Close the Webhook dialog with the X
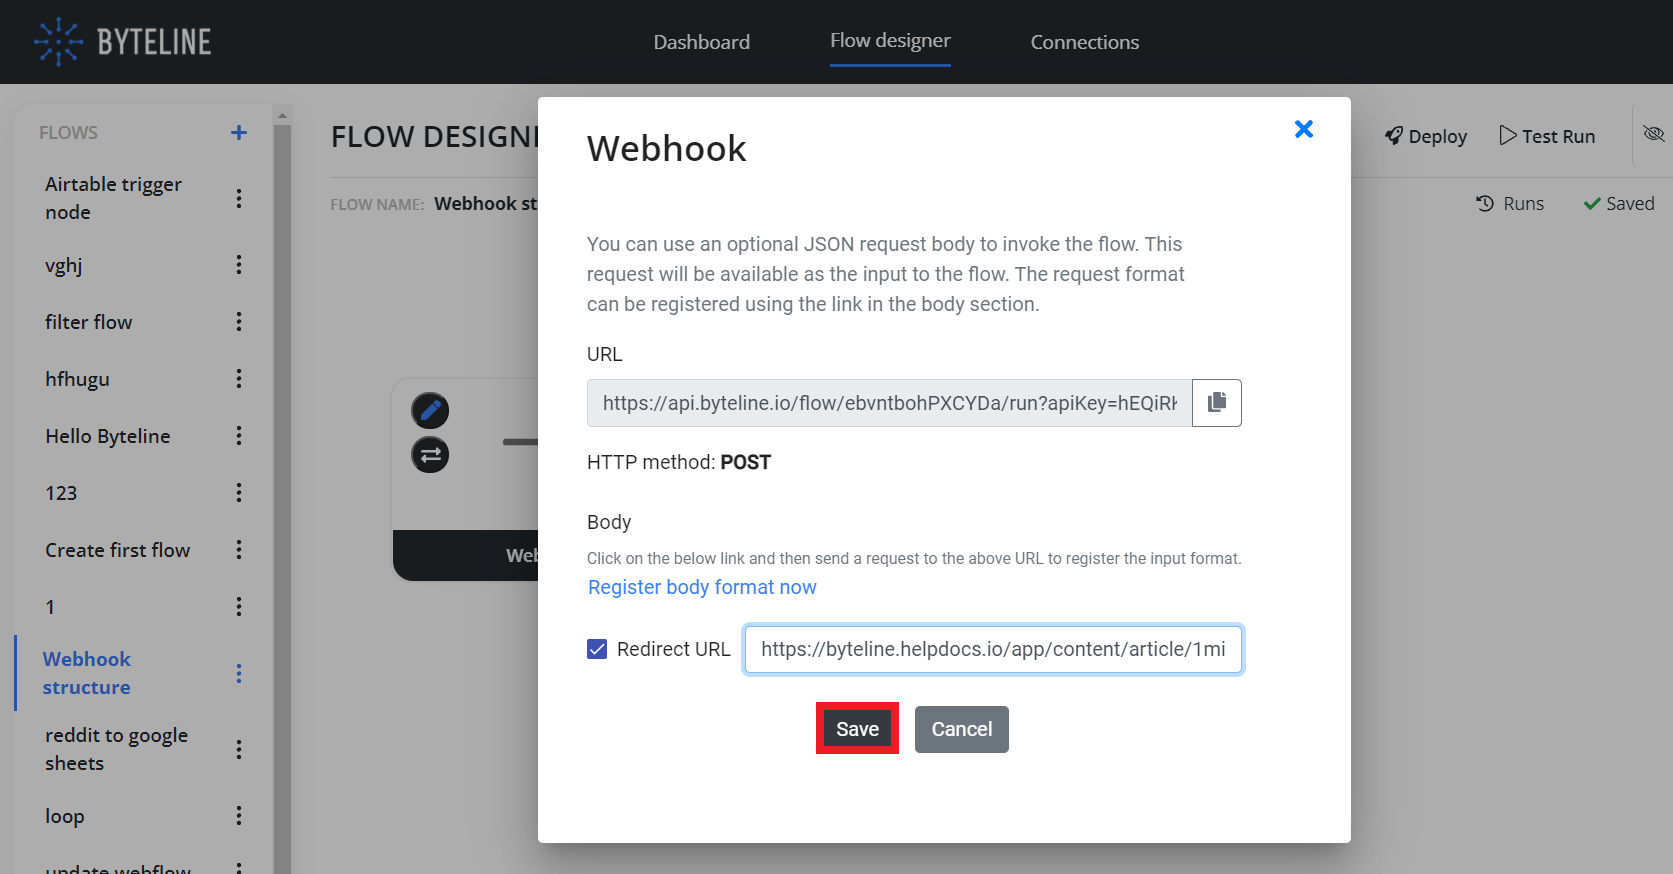 (1304, 129)
